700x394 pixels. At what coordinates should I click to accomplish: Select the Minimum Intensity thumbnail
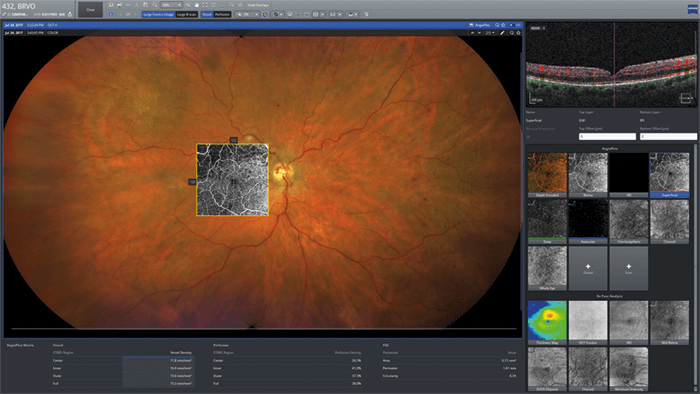coord(629,369)
